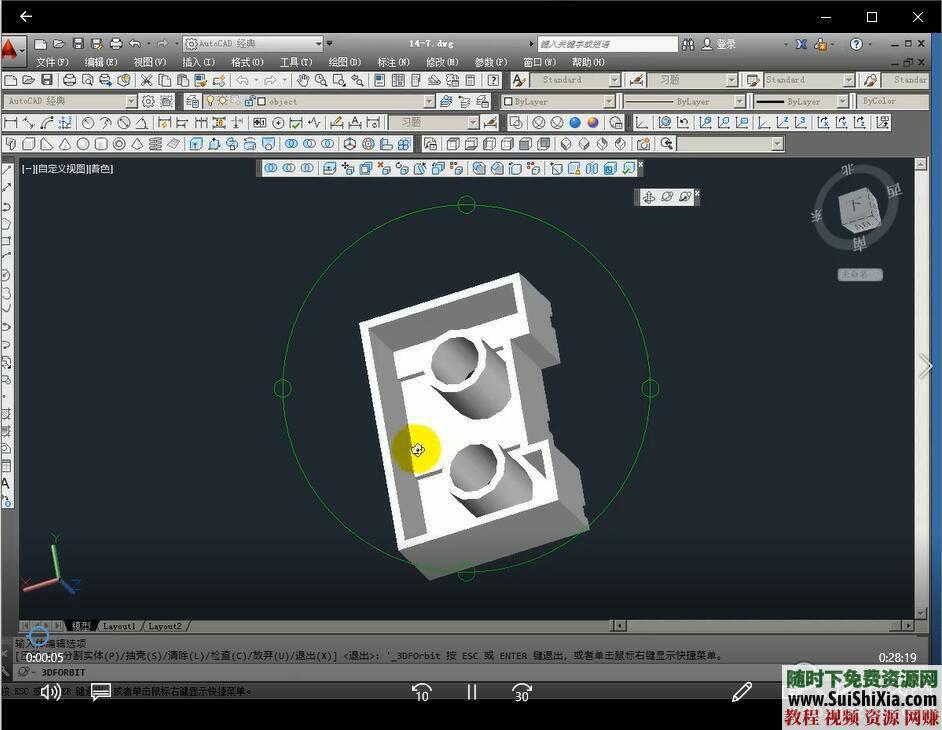942x730 pixels.
Task: Open the layer selection dropdown
Action: [429, 101]
